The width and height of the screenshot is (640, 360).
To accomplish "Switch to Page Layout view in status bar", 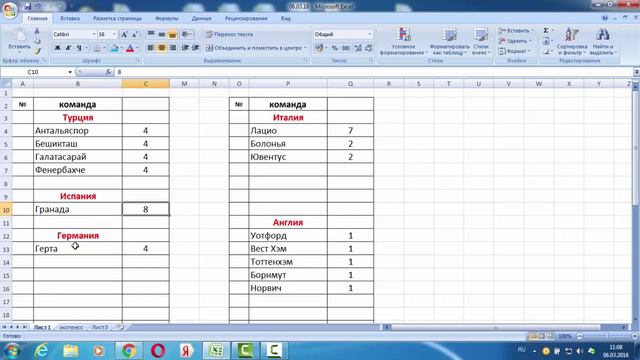I will (x=542, y=336).
